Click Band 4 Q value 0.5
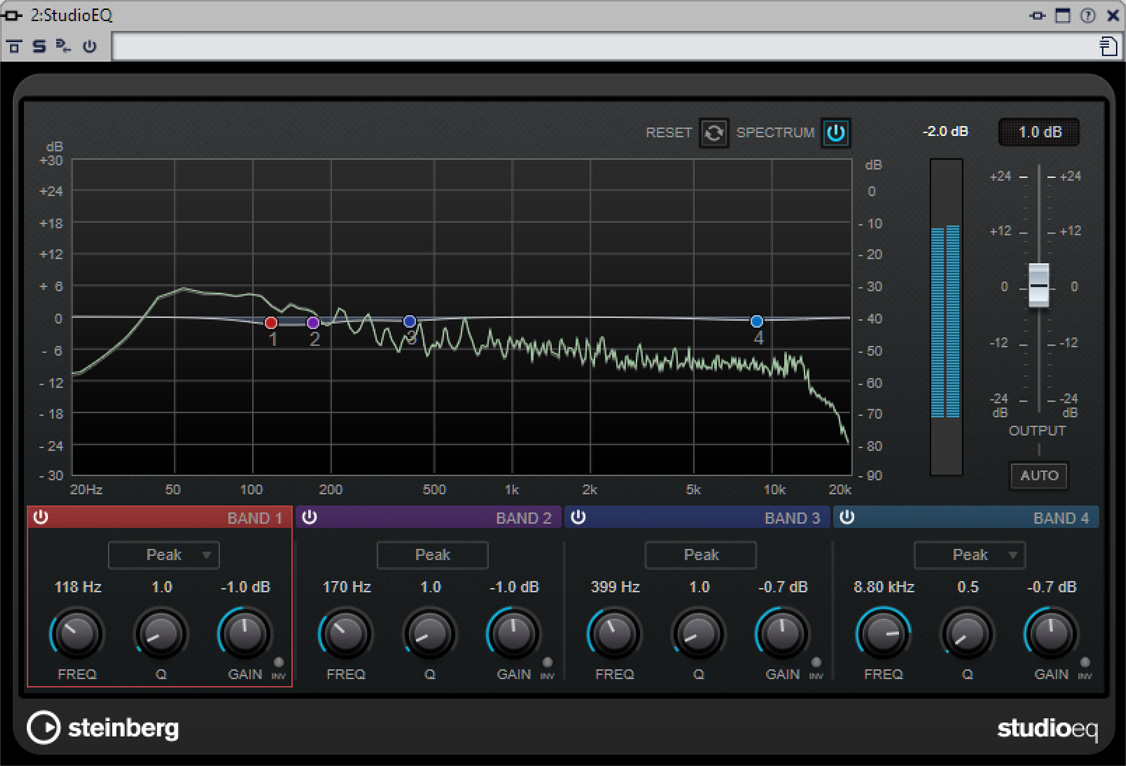This screenshot has width=1126, height=766. point(967,587)
